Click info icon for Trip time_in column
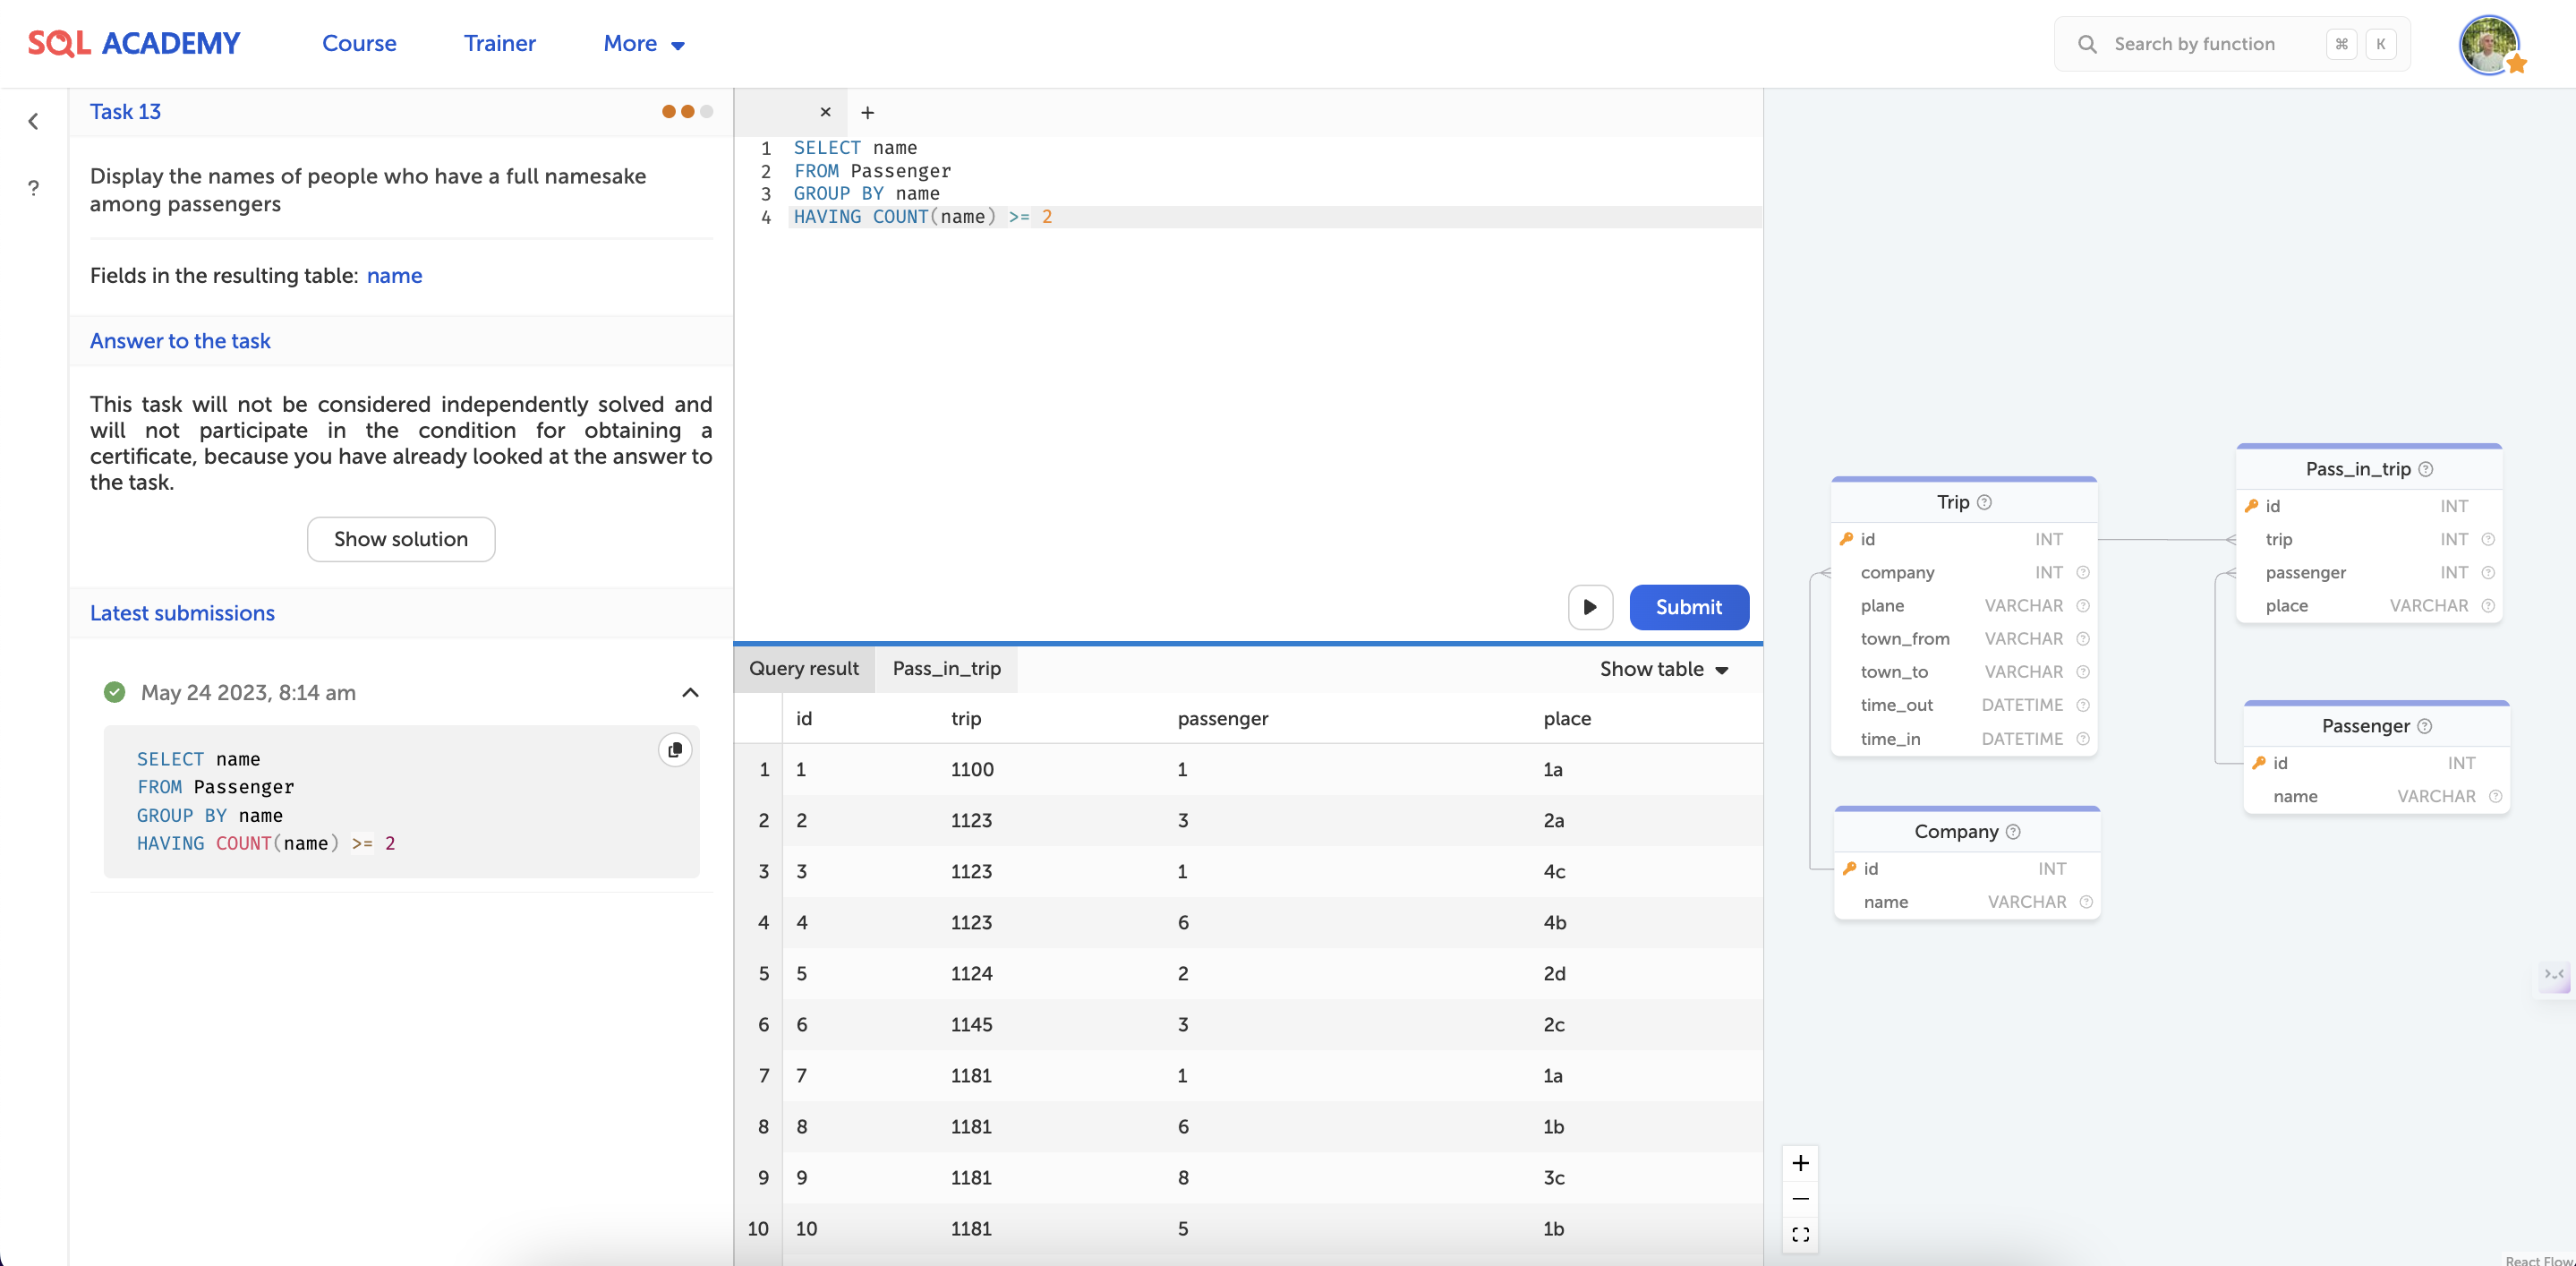This screenshot has width=2576, height=1266. click(x=2083, y=739)
